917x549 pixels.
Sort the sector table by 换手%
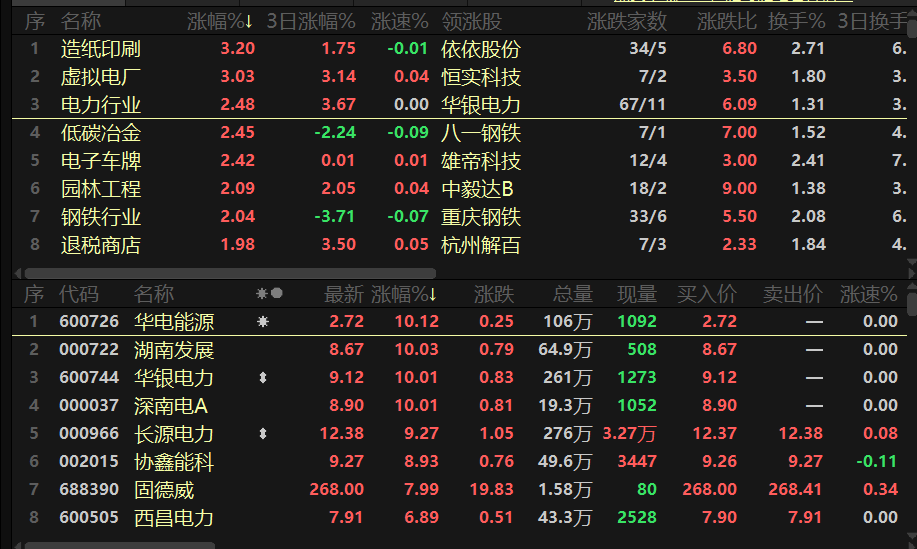pos(796,22)
